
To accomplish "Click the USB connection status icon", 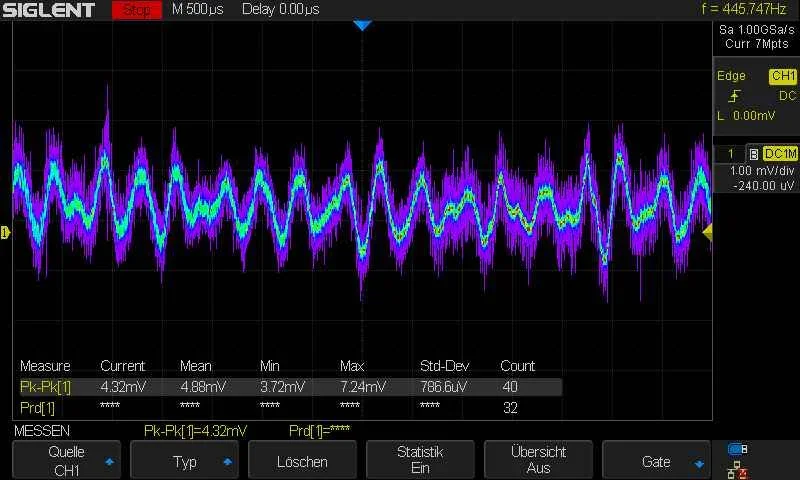I will pos(738,449).
